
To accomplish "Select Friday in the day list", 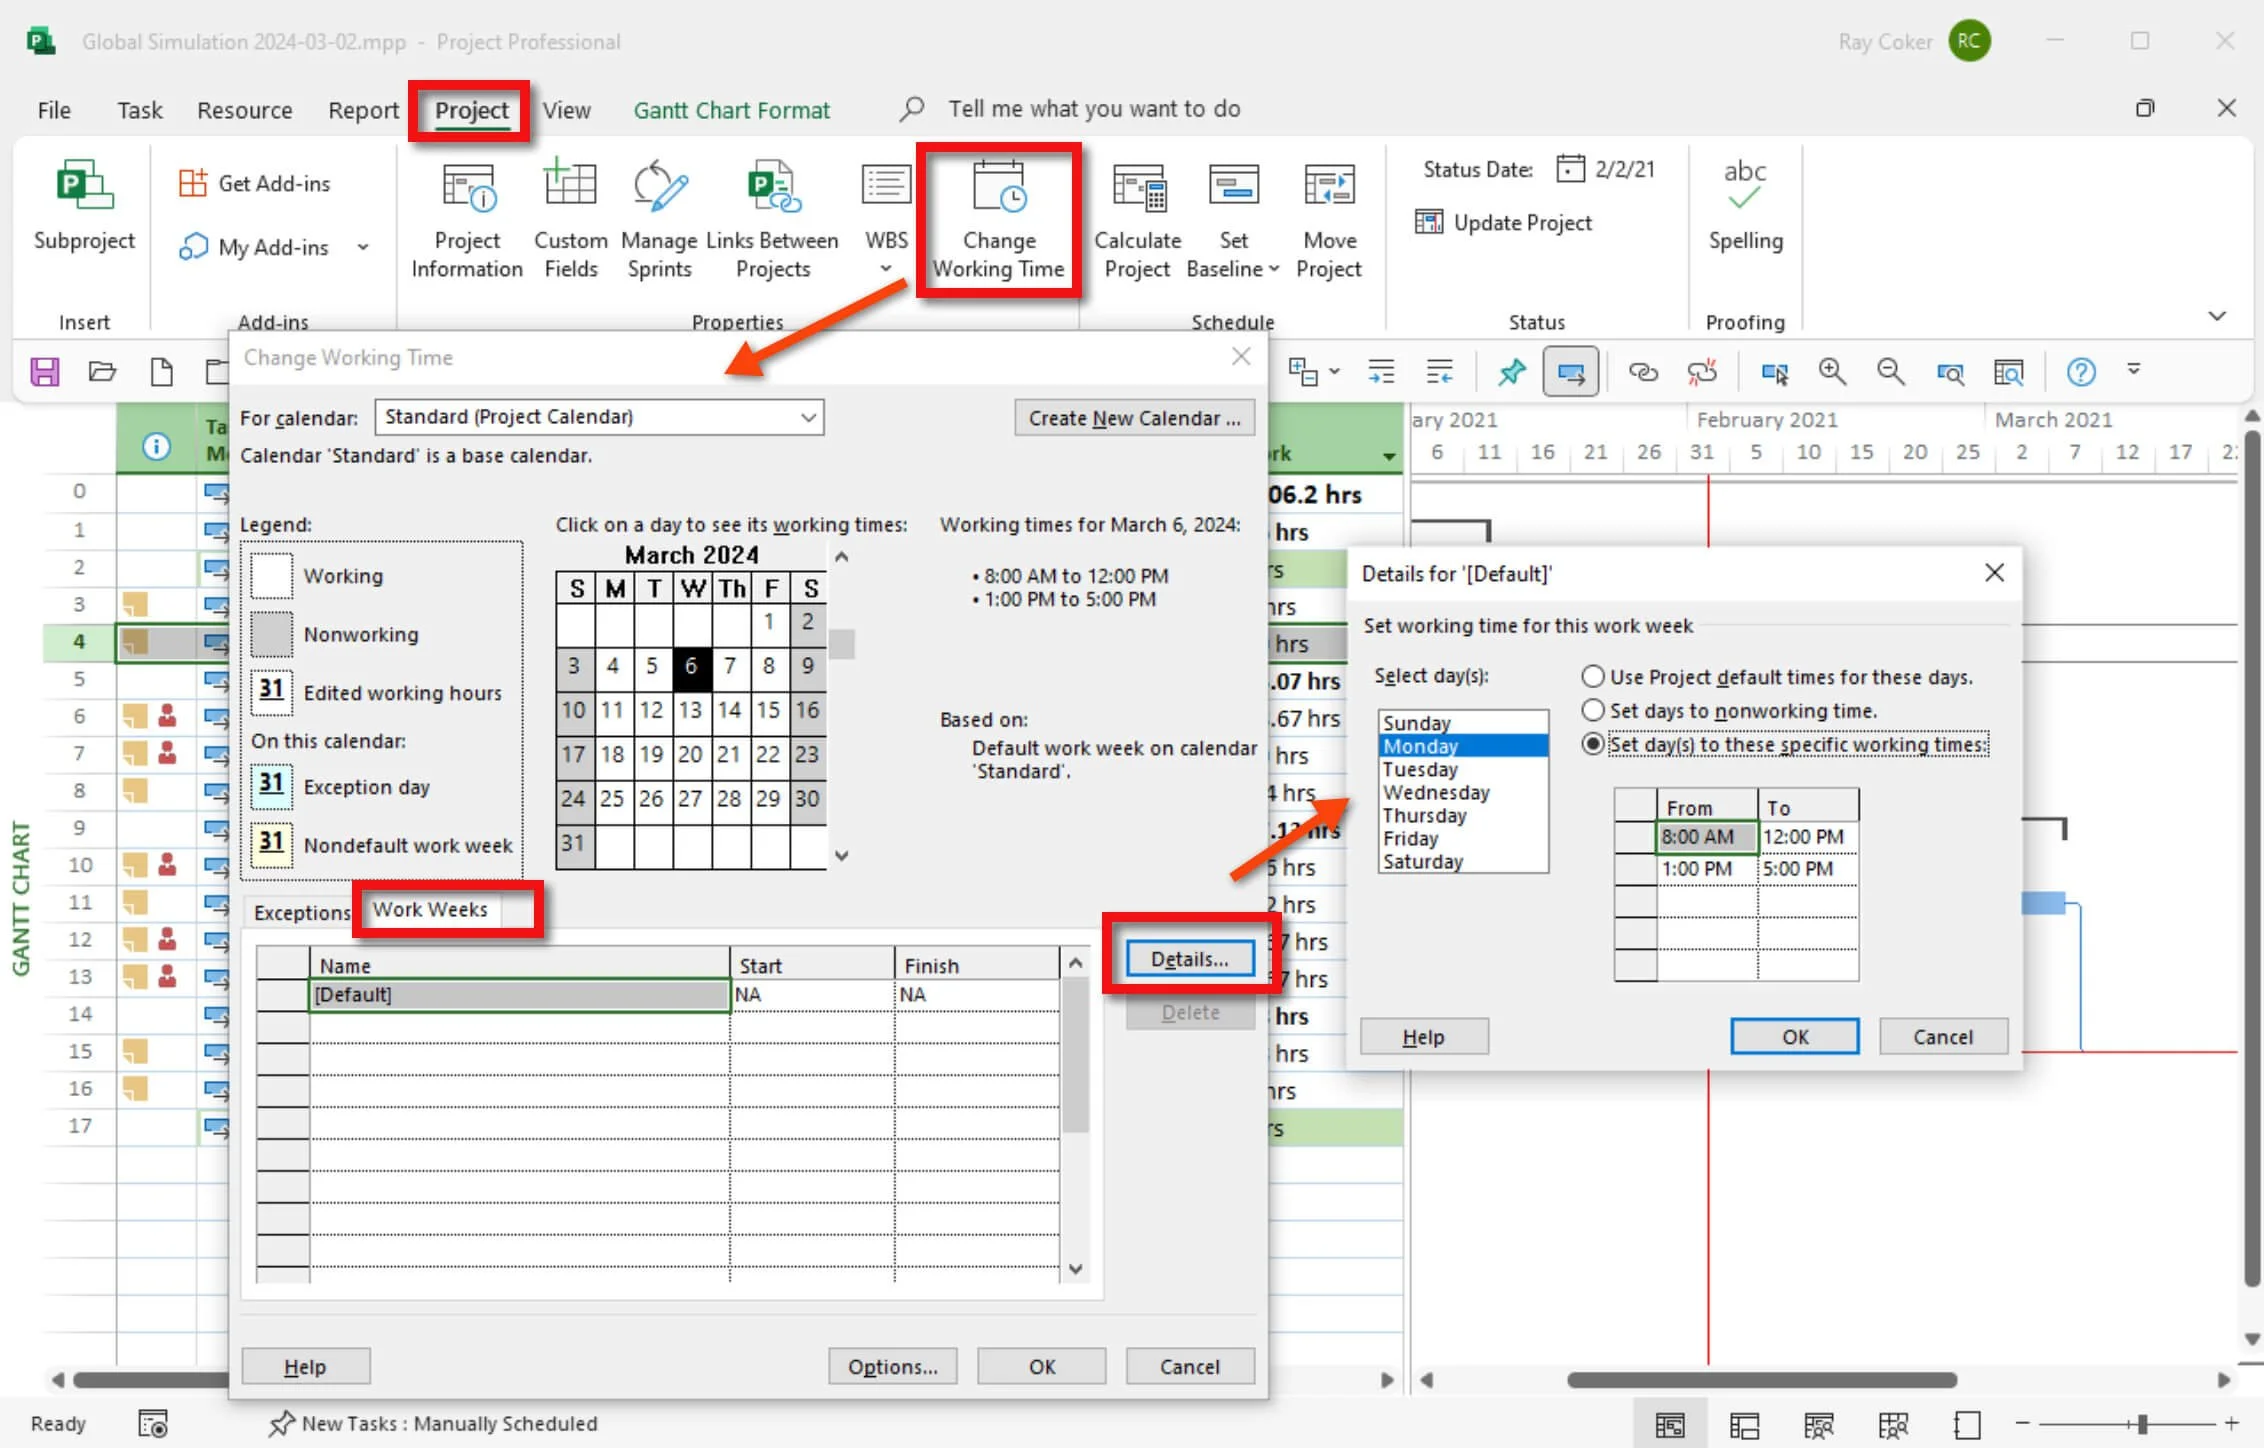I will (1463, 838).
